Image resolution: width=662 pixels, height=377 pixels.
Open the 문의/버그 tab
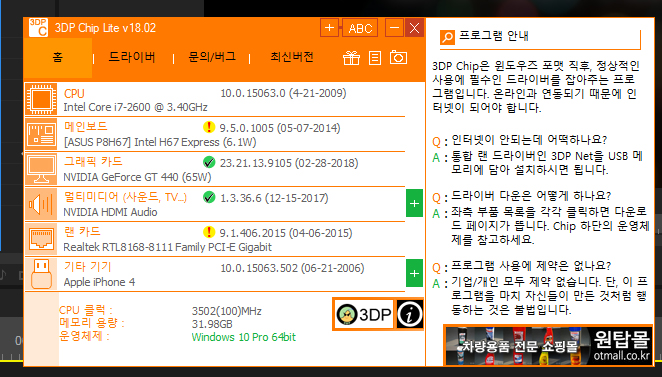pos(212,57)
